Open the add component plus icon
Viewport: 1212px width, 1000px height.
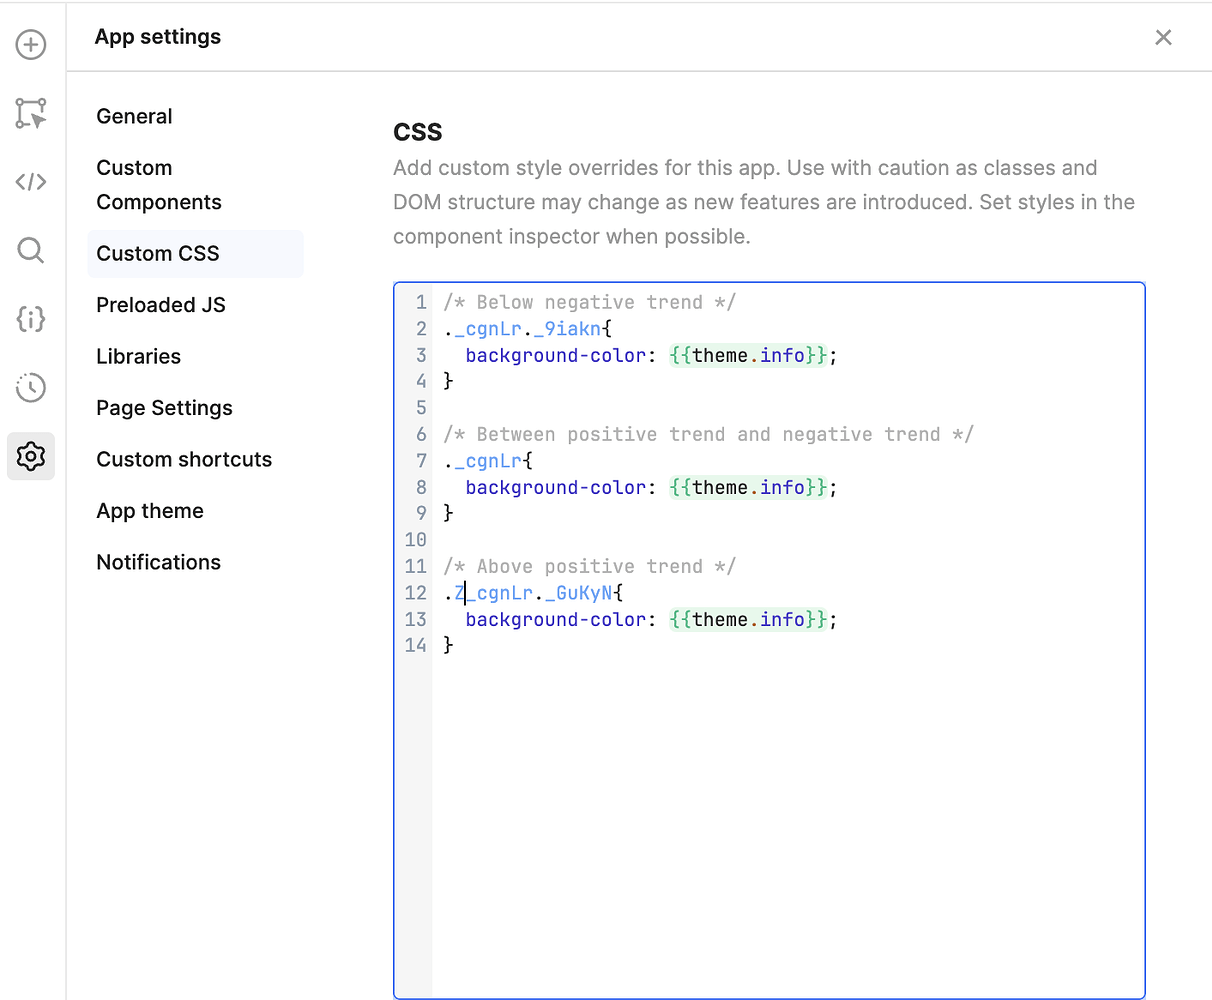tap(31, 45)
